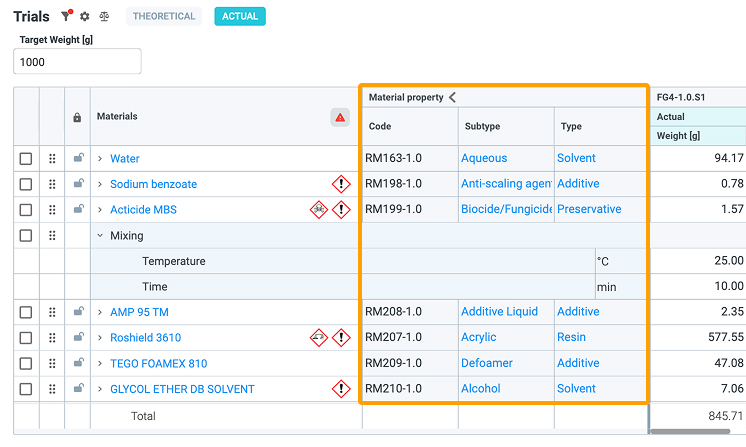
Task: Toggle the unlock icon for Water row
Action: coord(79,157)
